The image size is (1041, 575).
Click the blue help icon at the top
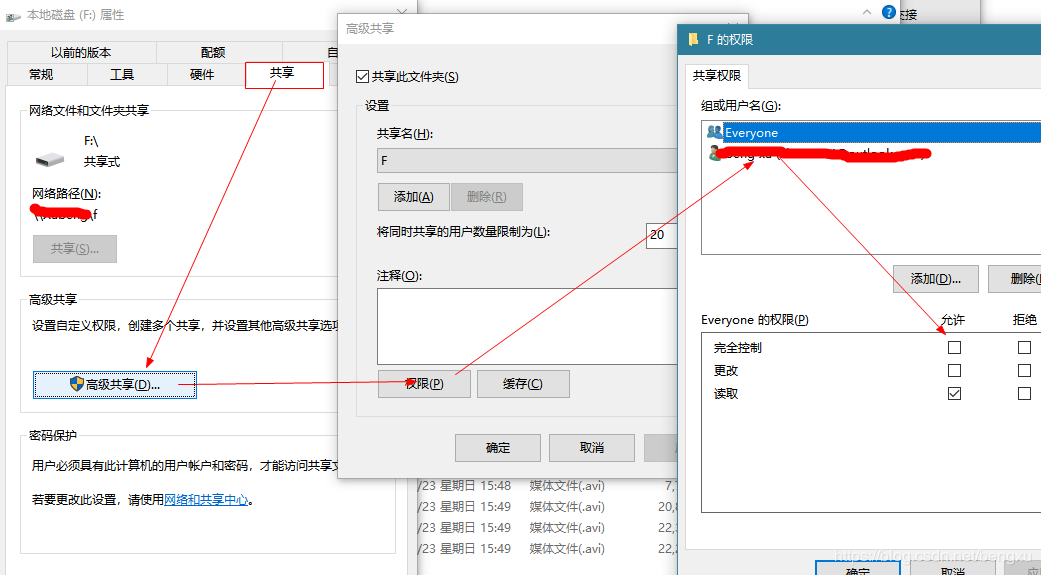(x=888, y=12)
